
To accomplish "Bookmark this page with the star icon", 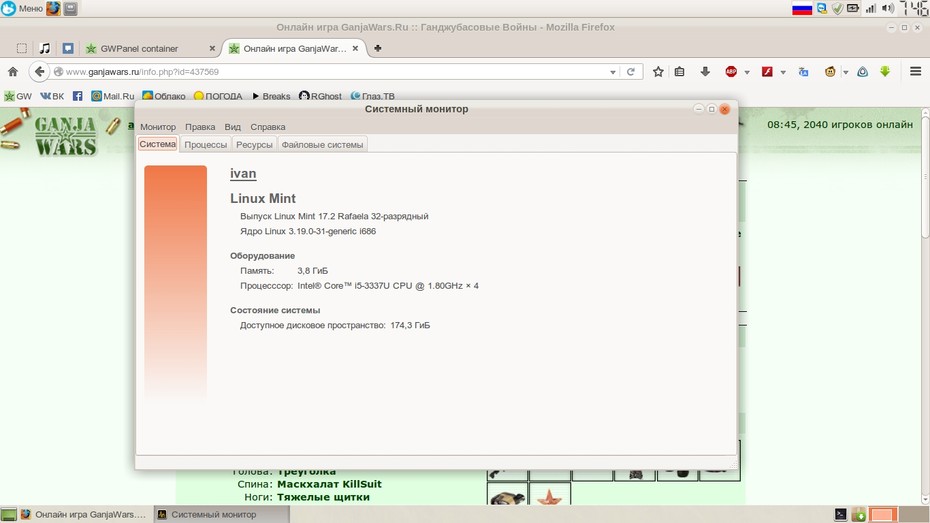I will (658, 72).
